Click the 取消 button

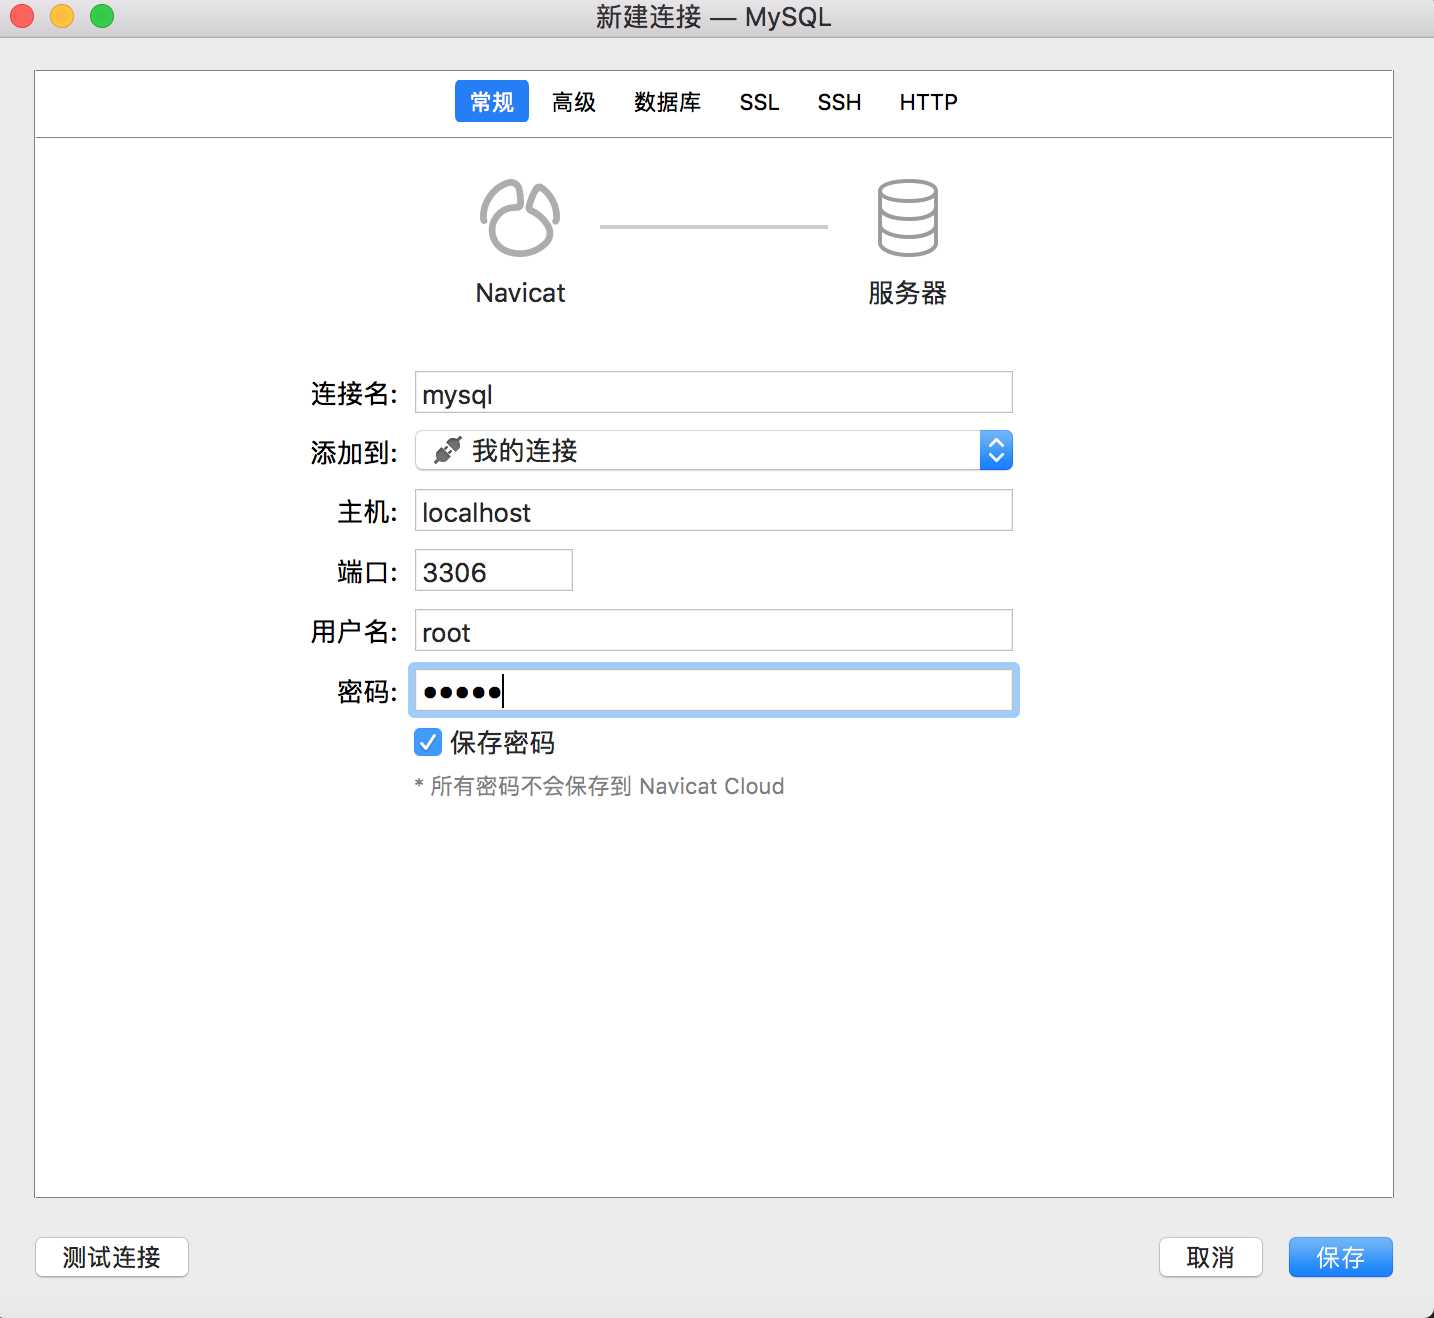pyautogui.click(x=1210, y=1257)
